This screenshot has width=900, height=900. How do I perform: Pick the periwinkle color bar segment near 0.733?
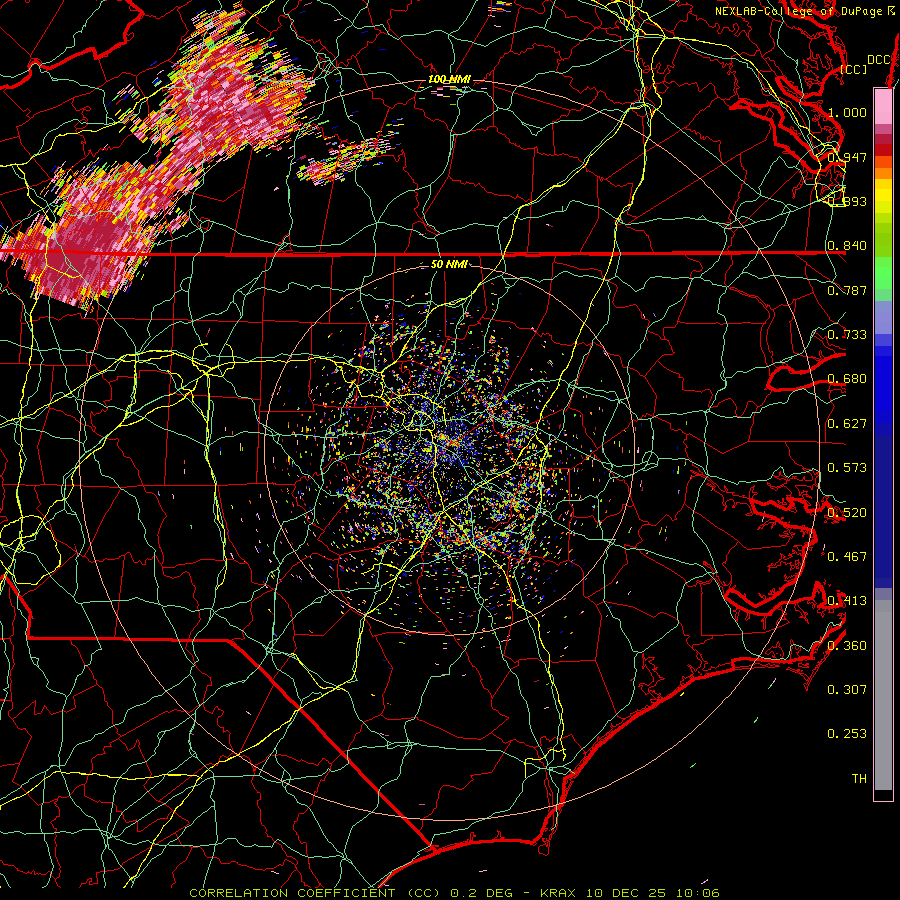click(883, 317)
